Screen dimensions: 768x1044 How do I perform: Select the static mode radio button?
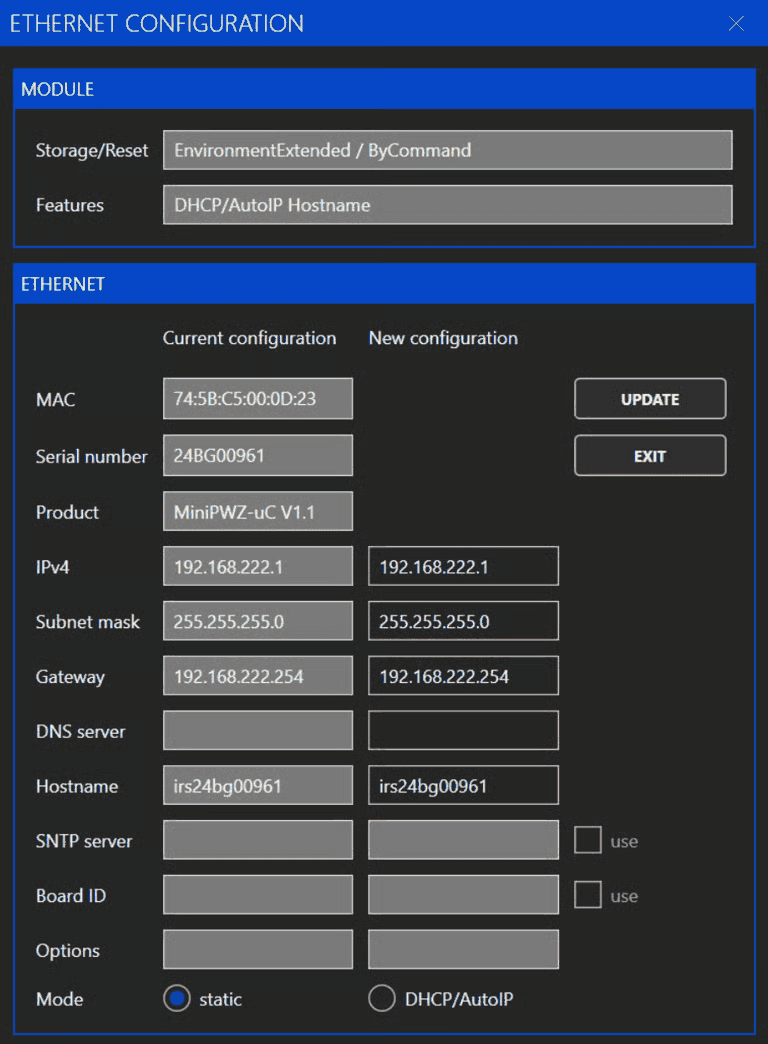(177, 999)
